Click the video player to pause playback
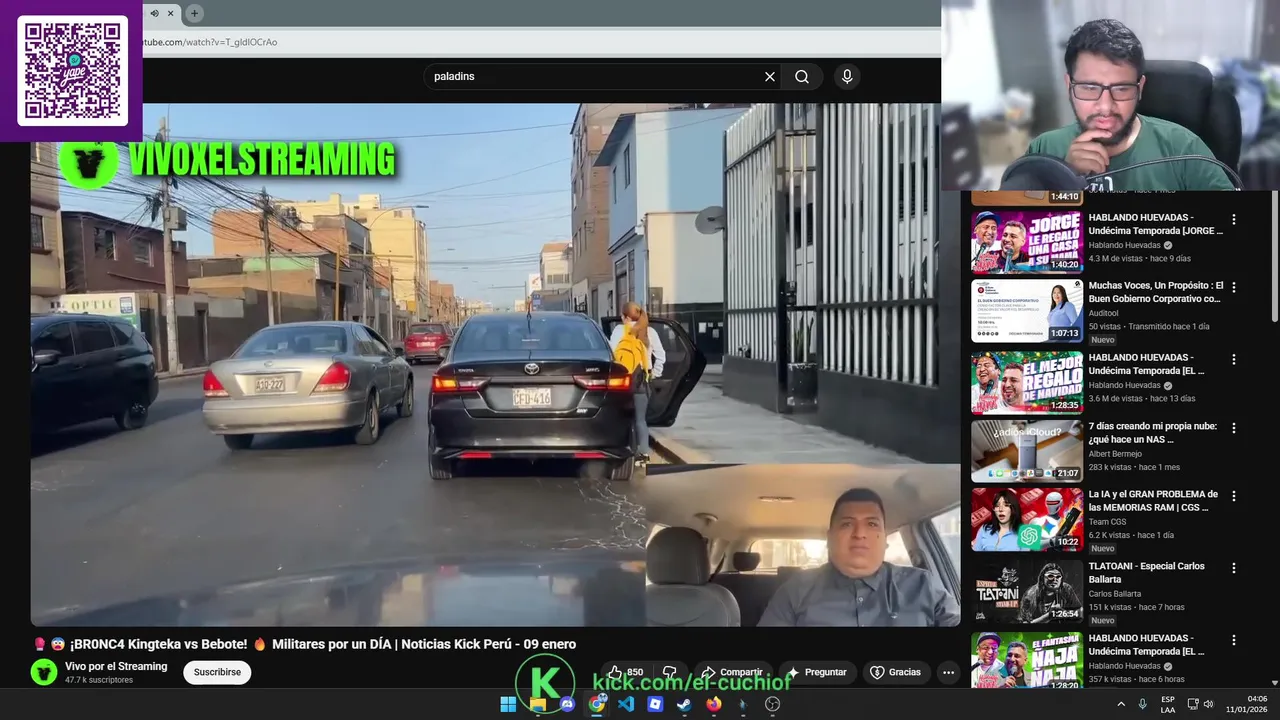 (x=495, y=365)
